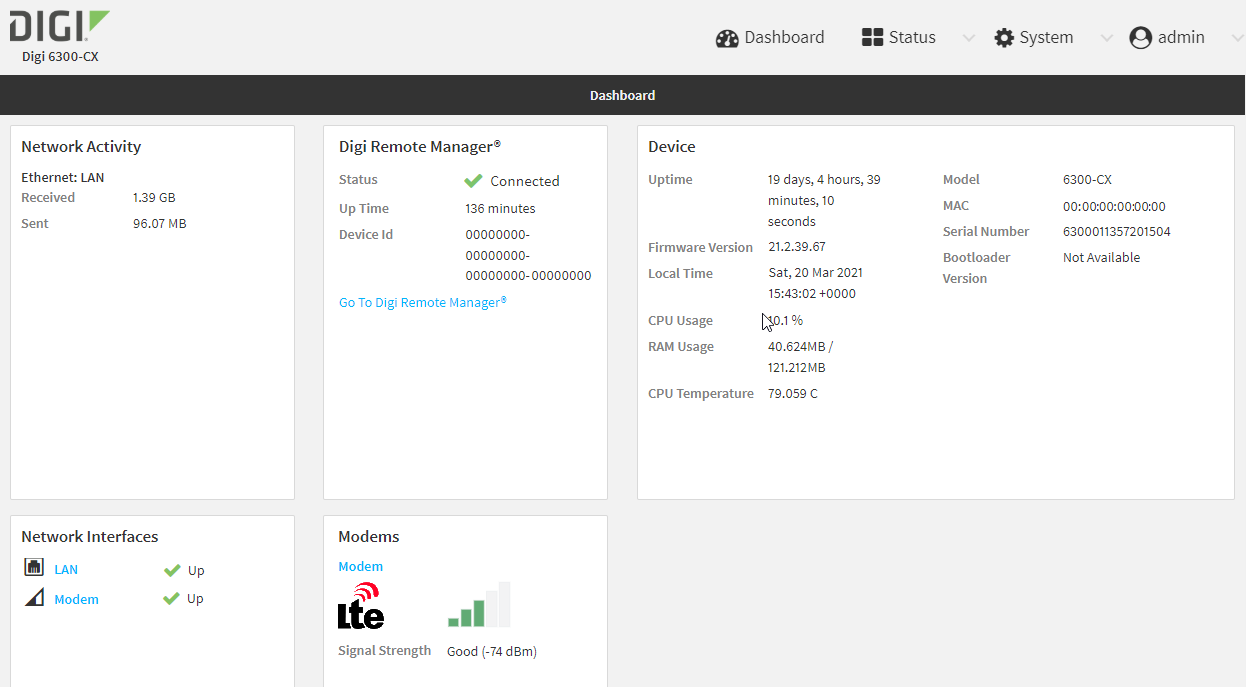Click the CPU Temperature 79.059 C

tap(793, 394)
